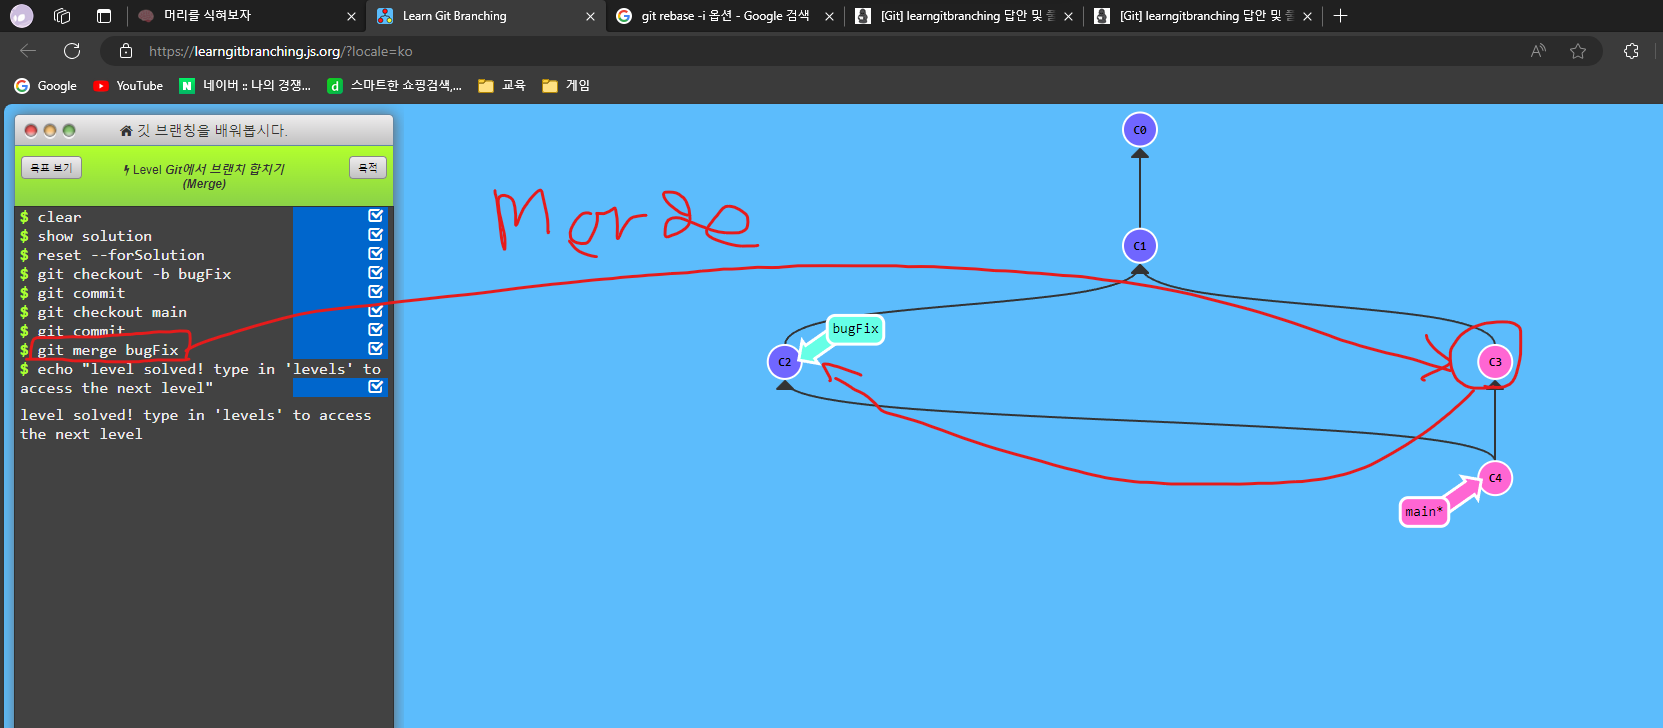Click the 'git merge bugFix' command text

coord(108,350)
